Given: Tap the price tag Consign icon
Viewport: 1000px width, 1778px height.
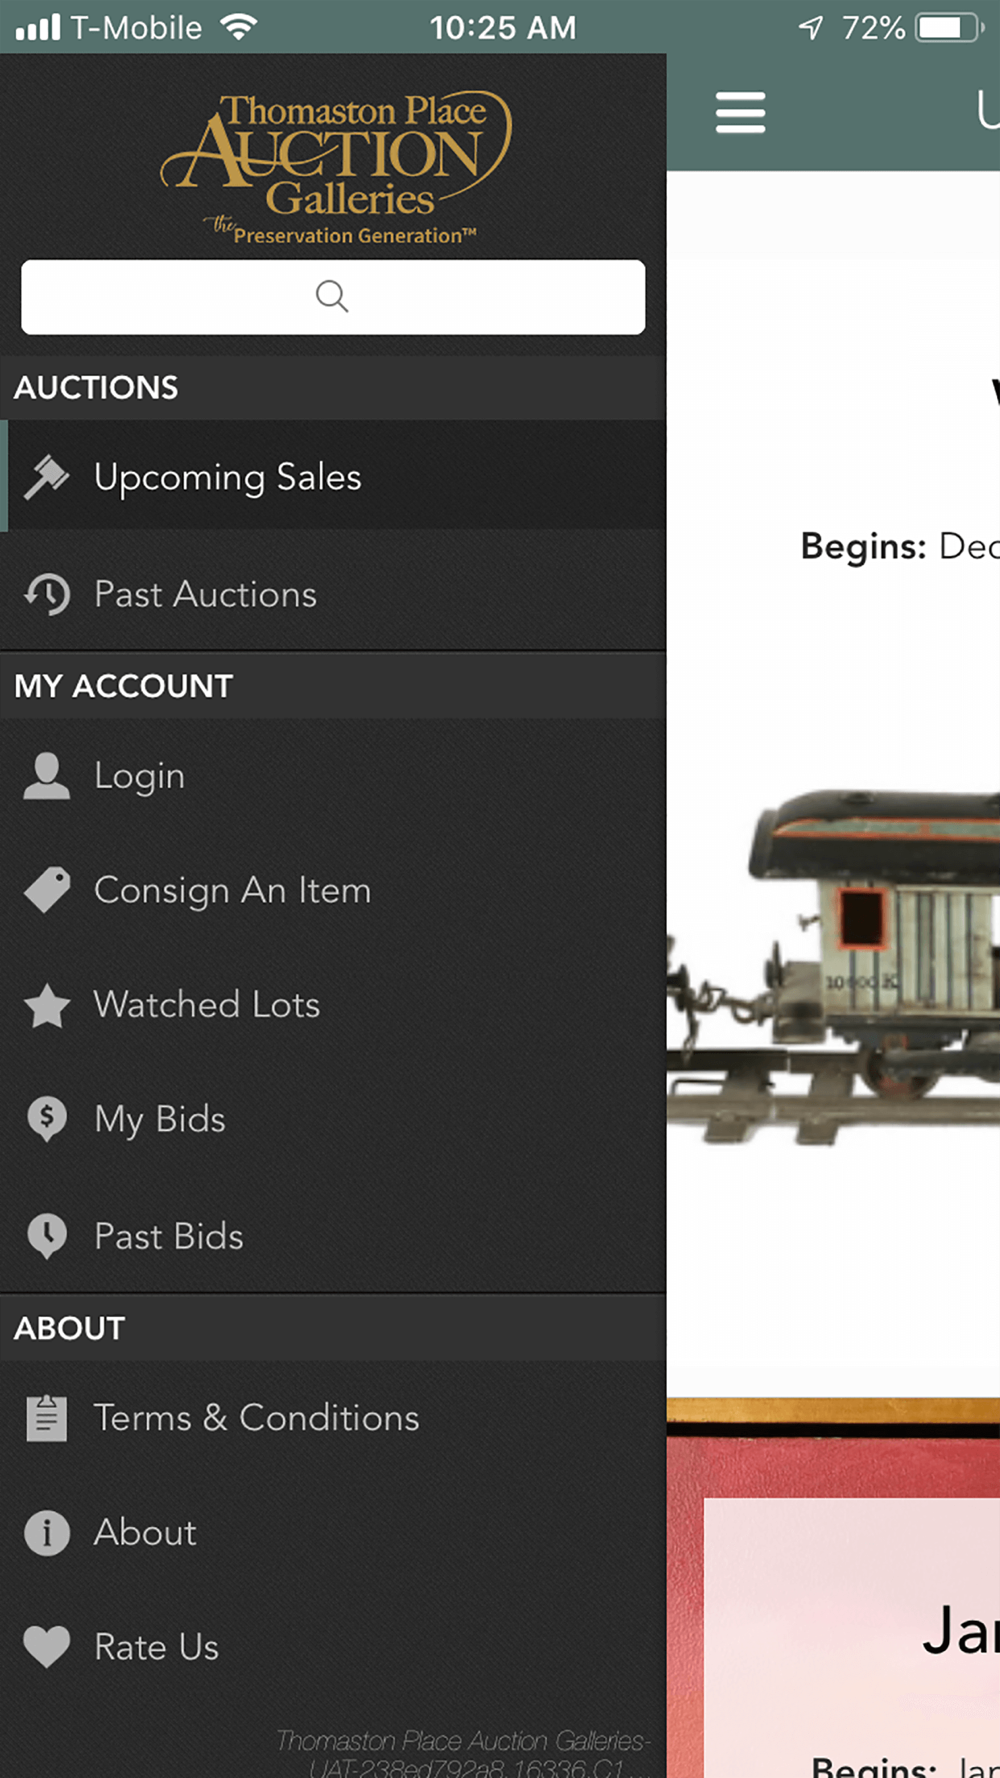Looking at the screenshot, I should pos(47,890).
